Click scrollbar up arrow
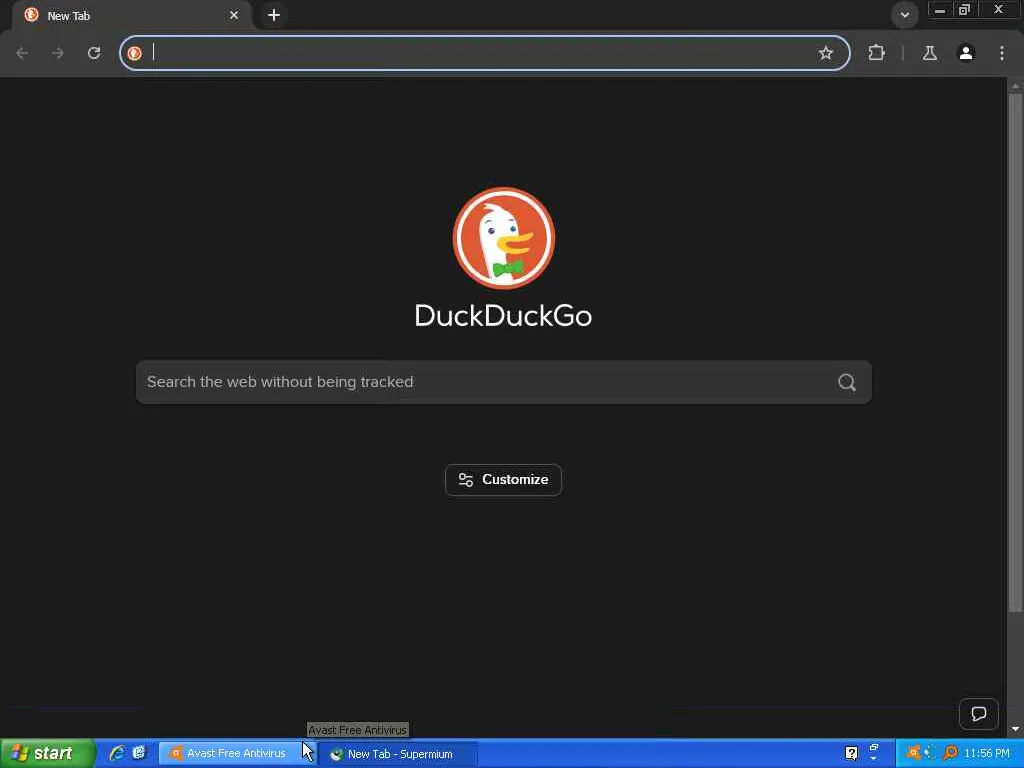This screenshot has height=768, width=1024. [1015, 86]
